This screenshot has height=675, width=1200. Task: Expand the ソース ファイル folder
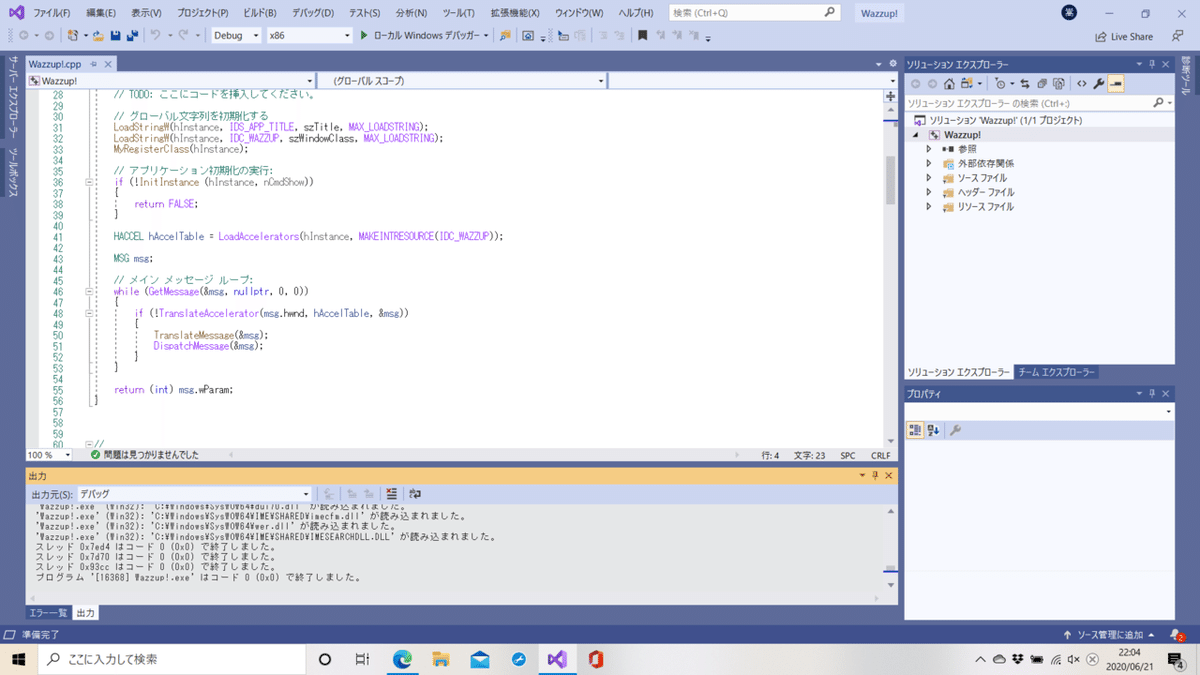point(929,178)
